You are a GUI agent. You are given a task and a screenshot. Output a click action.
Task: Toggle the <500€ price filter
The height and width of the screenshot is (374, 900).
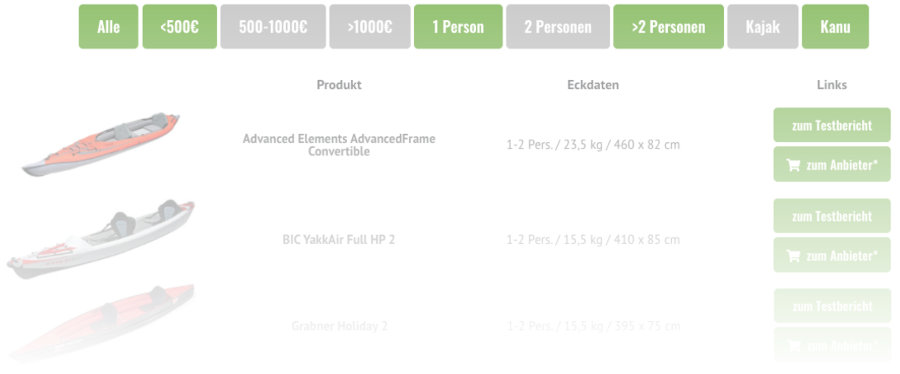click(180, 26)
